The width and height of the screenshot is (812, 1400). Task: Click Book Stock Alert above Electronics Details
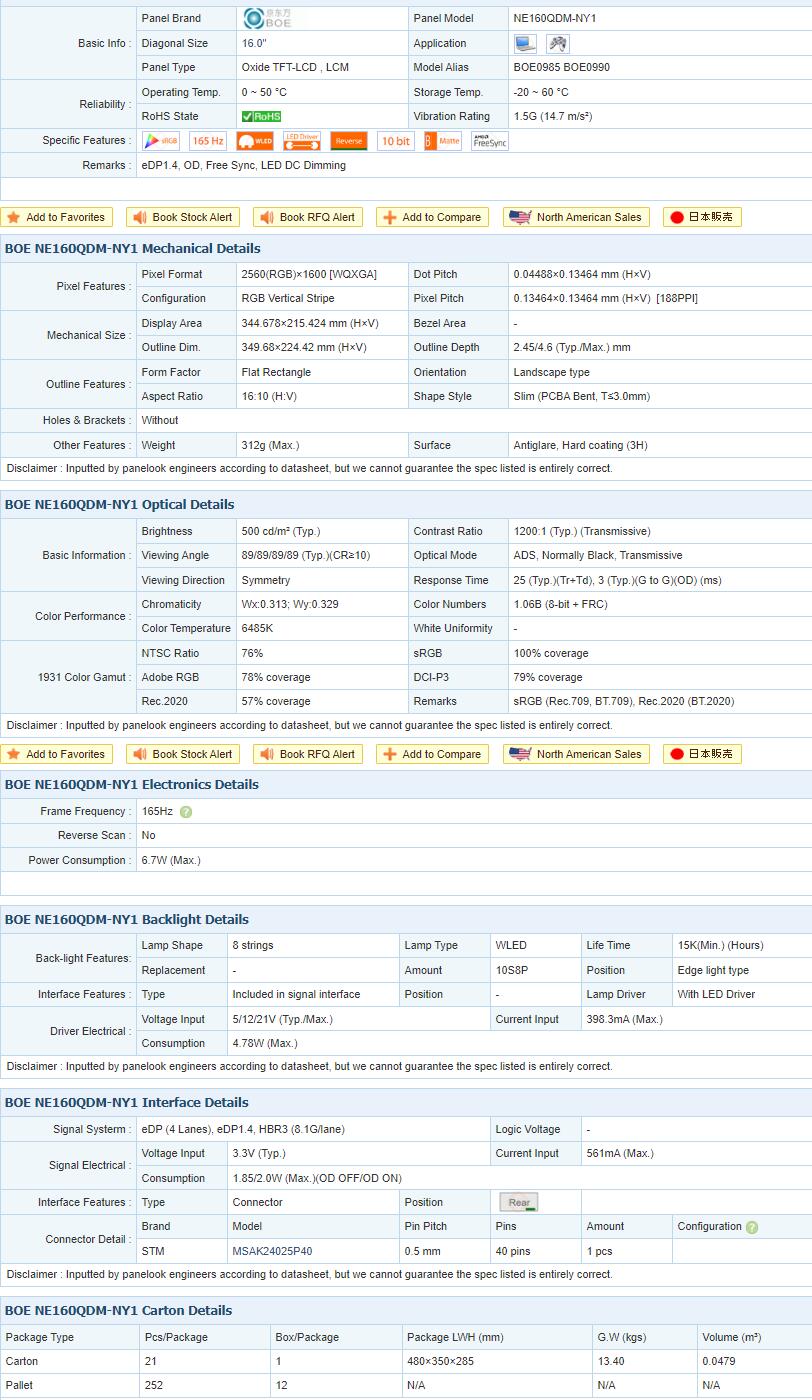point(183,754)
